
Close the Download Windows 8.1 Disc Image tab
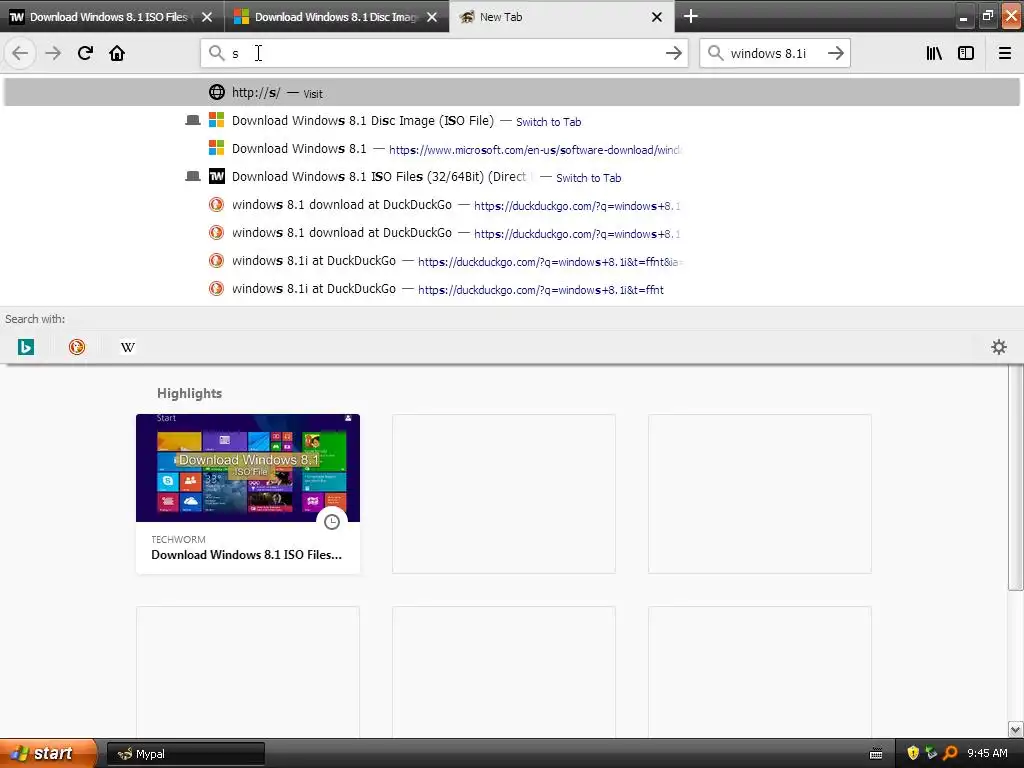[x=432, y=17]
